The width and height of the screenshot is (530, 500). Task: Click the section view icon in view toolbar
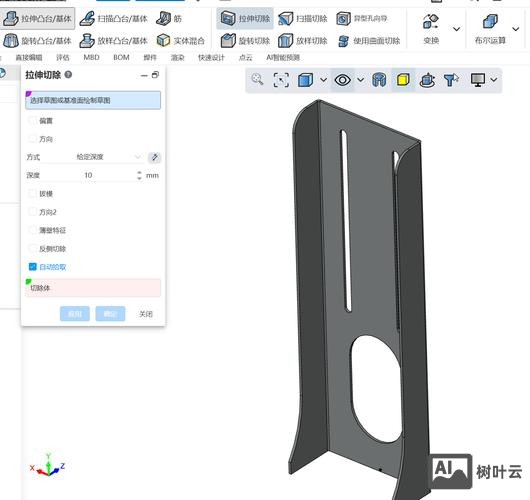379,80
